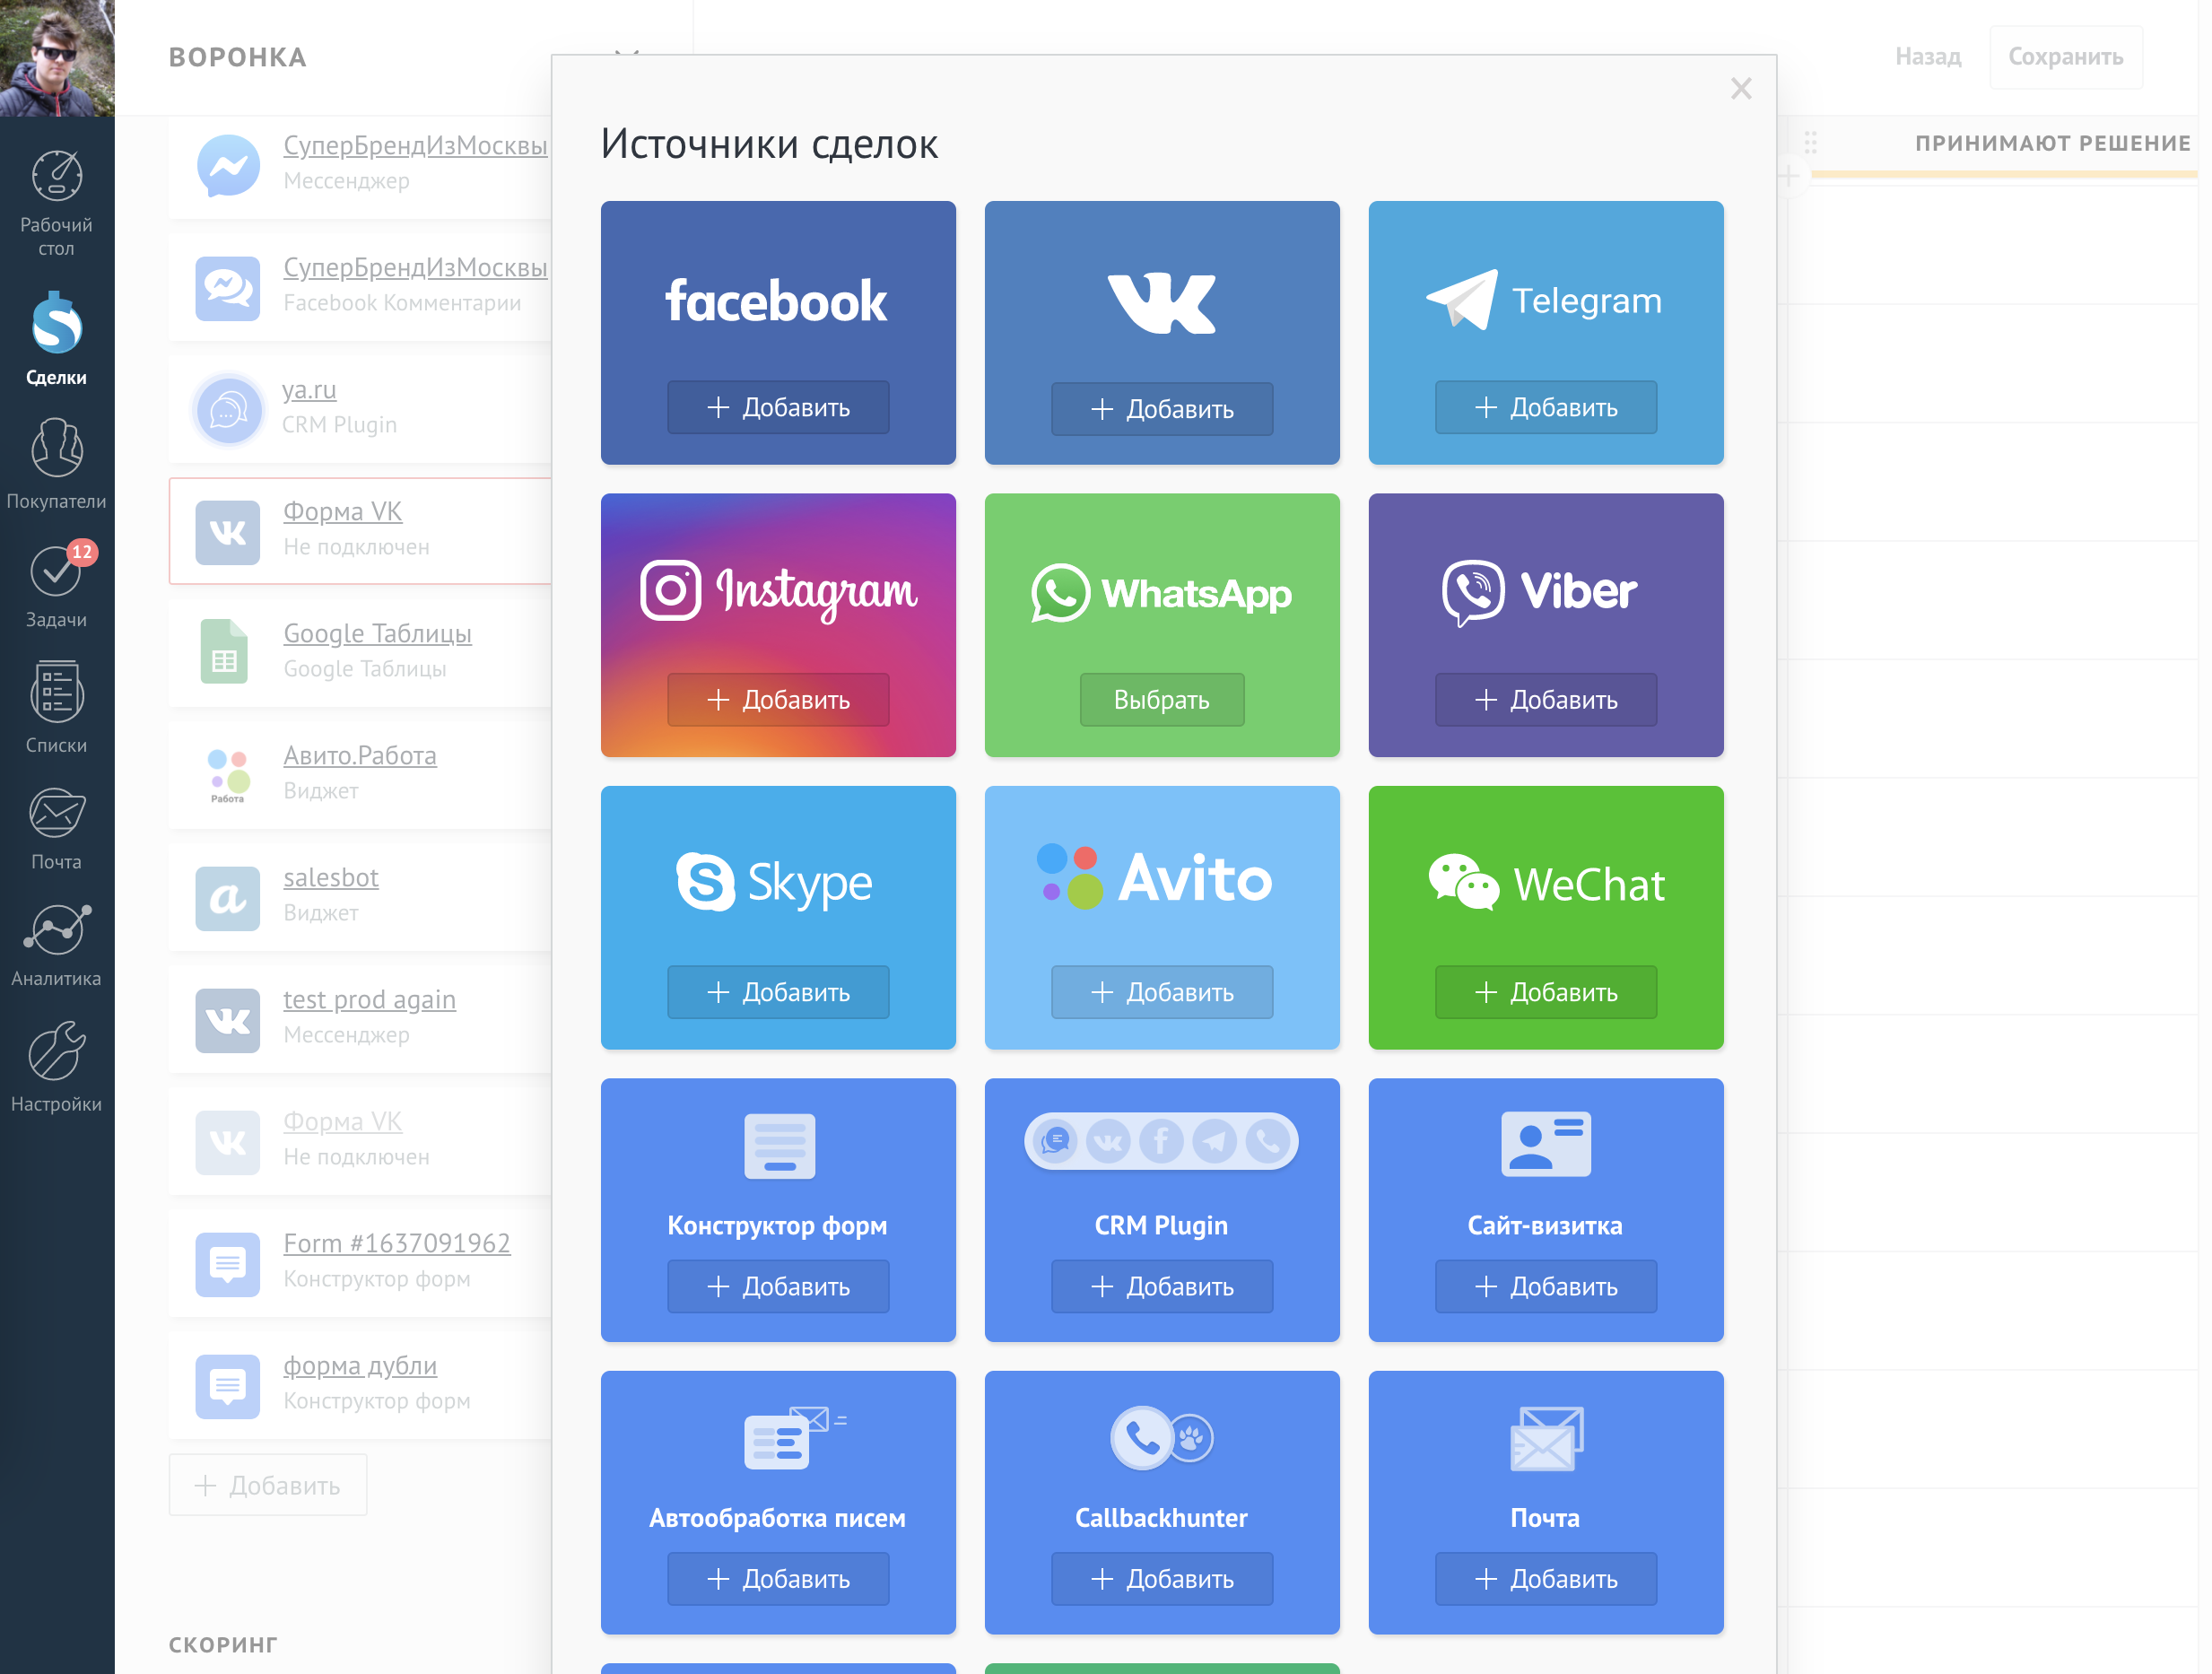The height and width of the screenshot is (1674, 2212).
Task: Click the Конструктор форм form icon
Action: click(780, 1146)
